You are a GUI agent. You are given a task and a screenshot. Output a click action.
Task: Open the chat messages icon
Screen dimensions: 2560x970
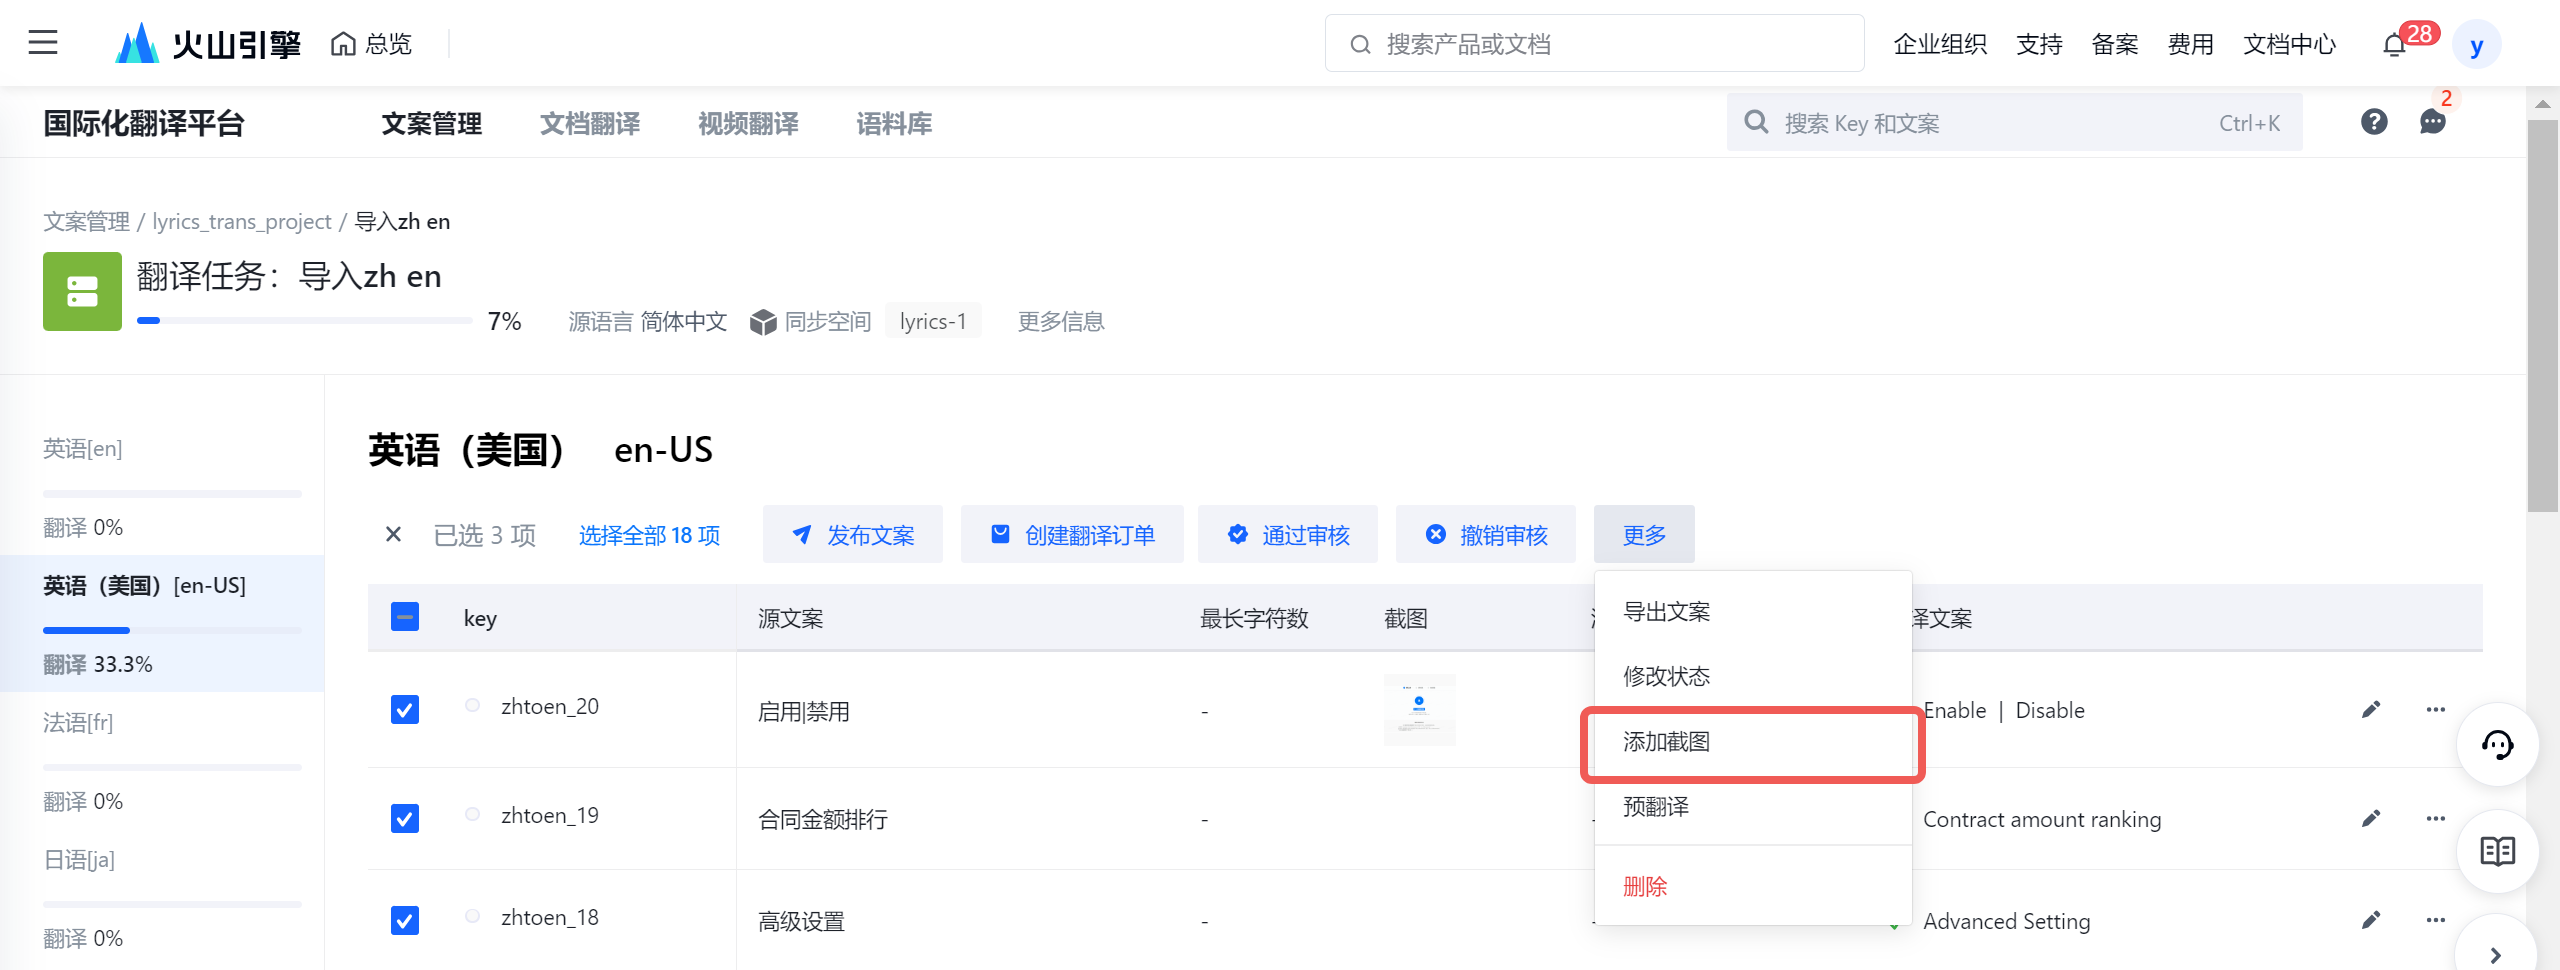[2432, 122]
